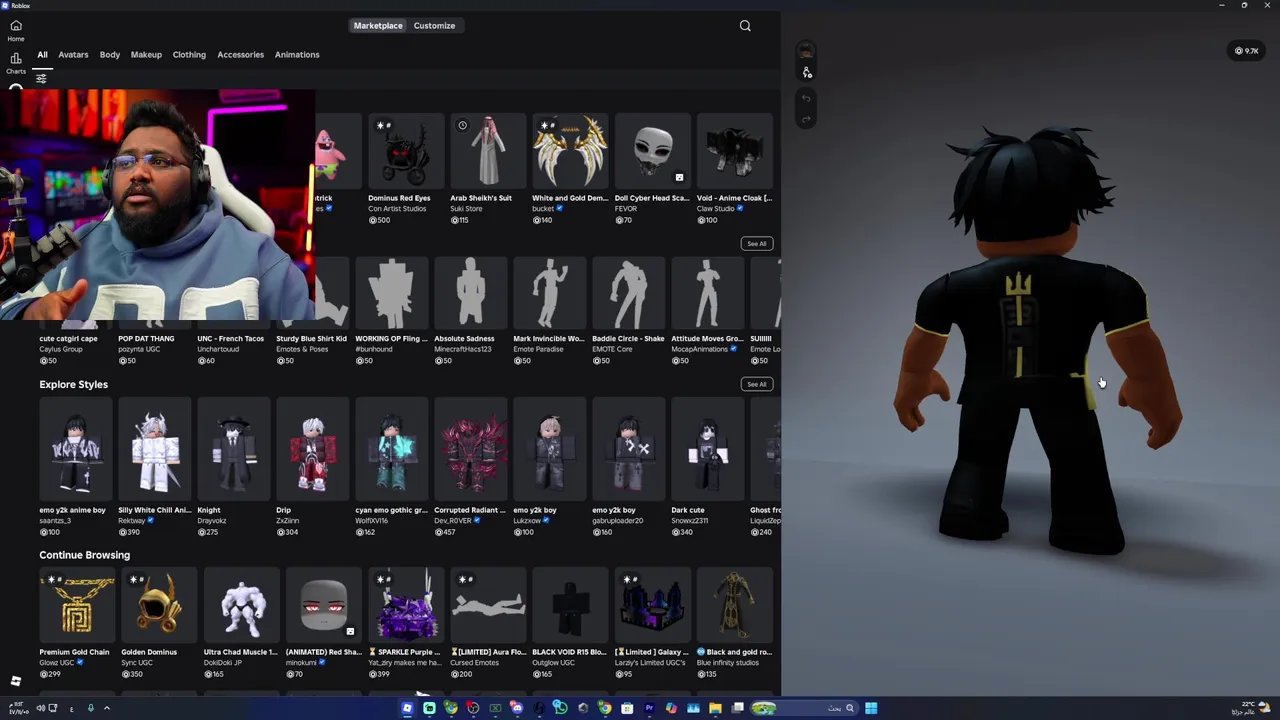Click the search magnifier icon

tap(745, 26)
